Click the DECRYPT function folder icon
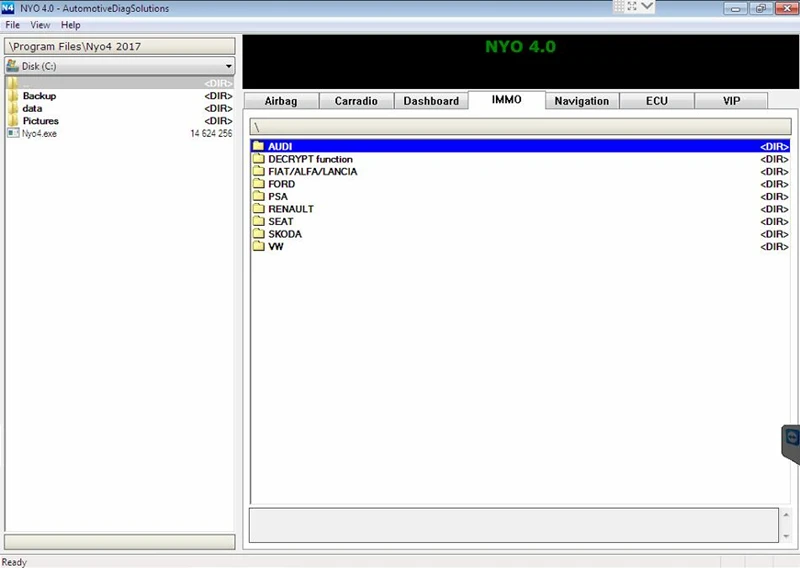This screenshot has height=568, width=800. 259,159
